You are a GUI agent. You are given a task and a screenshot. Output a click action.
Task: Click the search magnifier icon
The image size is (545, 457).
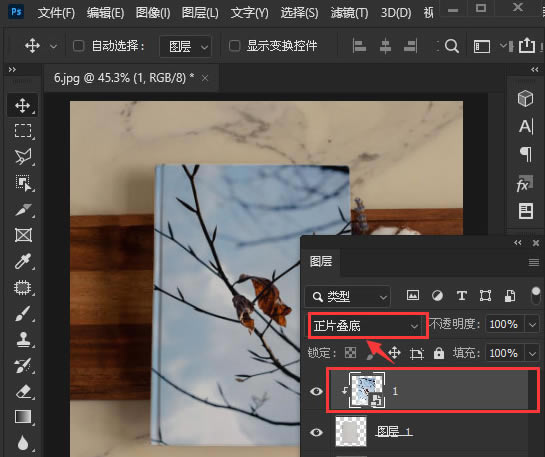tap(452, 46)
